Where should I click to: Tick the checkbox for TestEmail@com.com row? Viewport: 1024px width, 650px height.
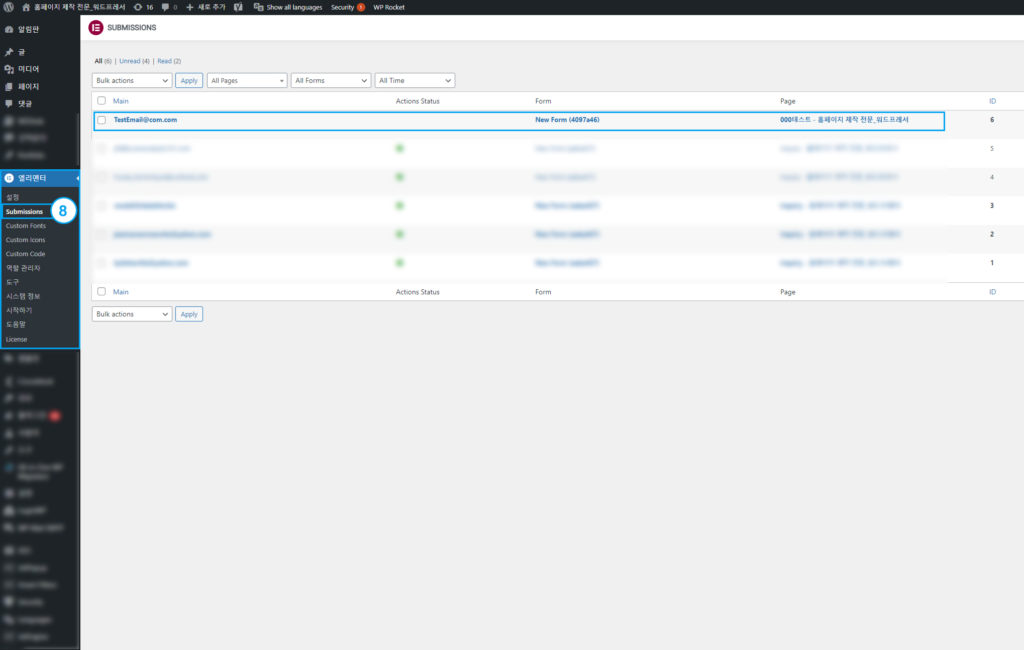101,120
